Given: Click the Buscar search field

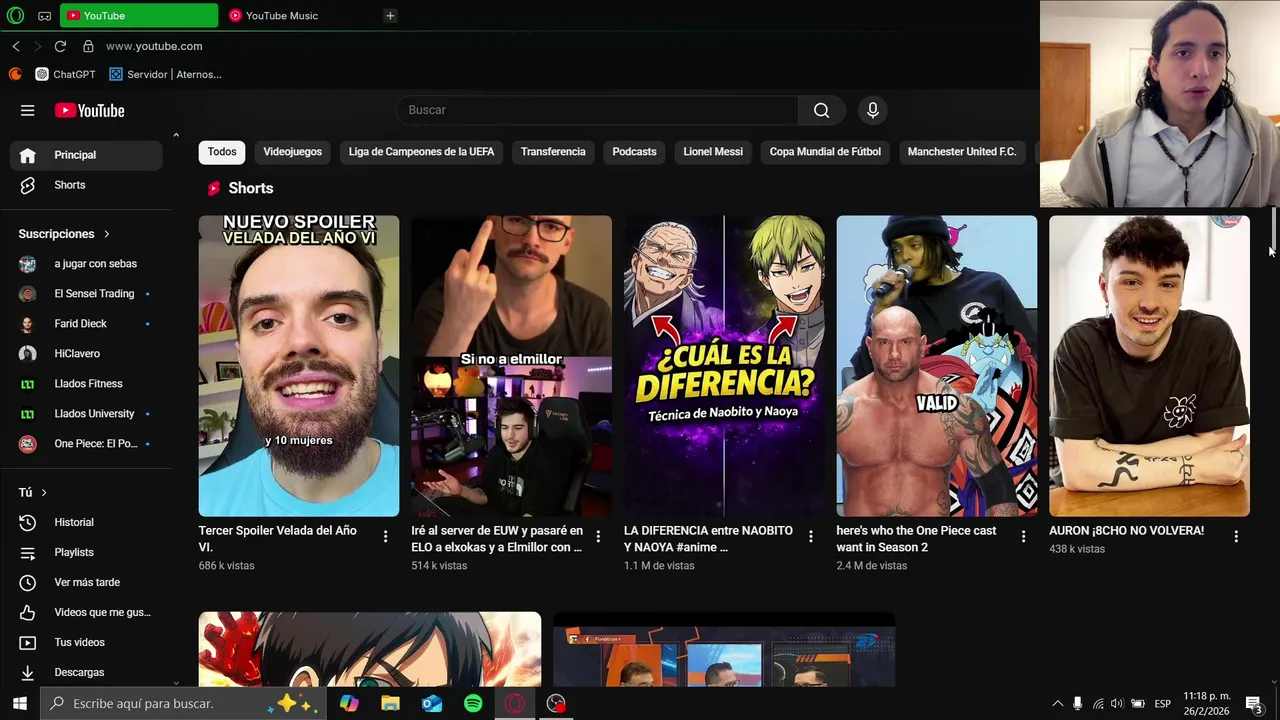Looking at the screenshot, I should (x=597, y=110).
